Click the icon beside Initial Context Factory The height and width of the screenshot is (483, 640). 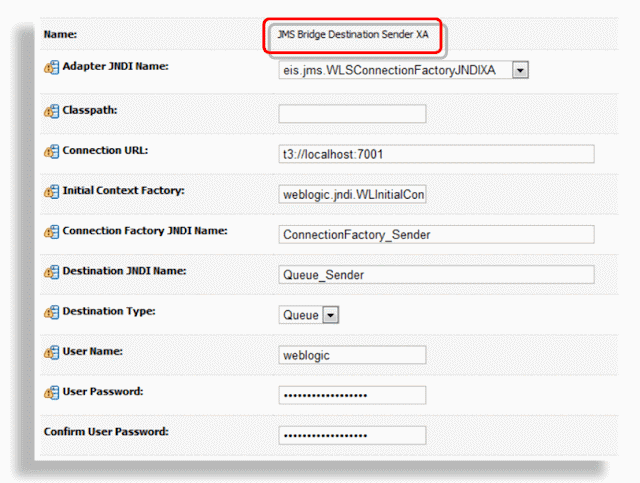click(x=51, y=191)
